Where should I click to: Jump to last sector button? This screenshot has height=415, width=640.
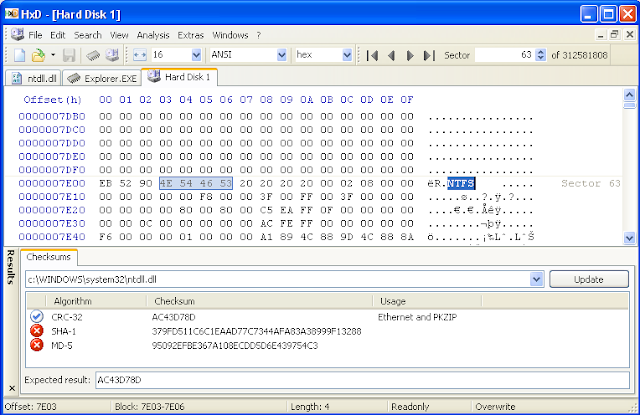coord(429,55)
